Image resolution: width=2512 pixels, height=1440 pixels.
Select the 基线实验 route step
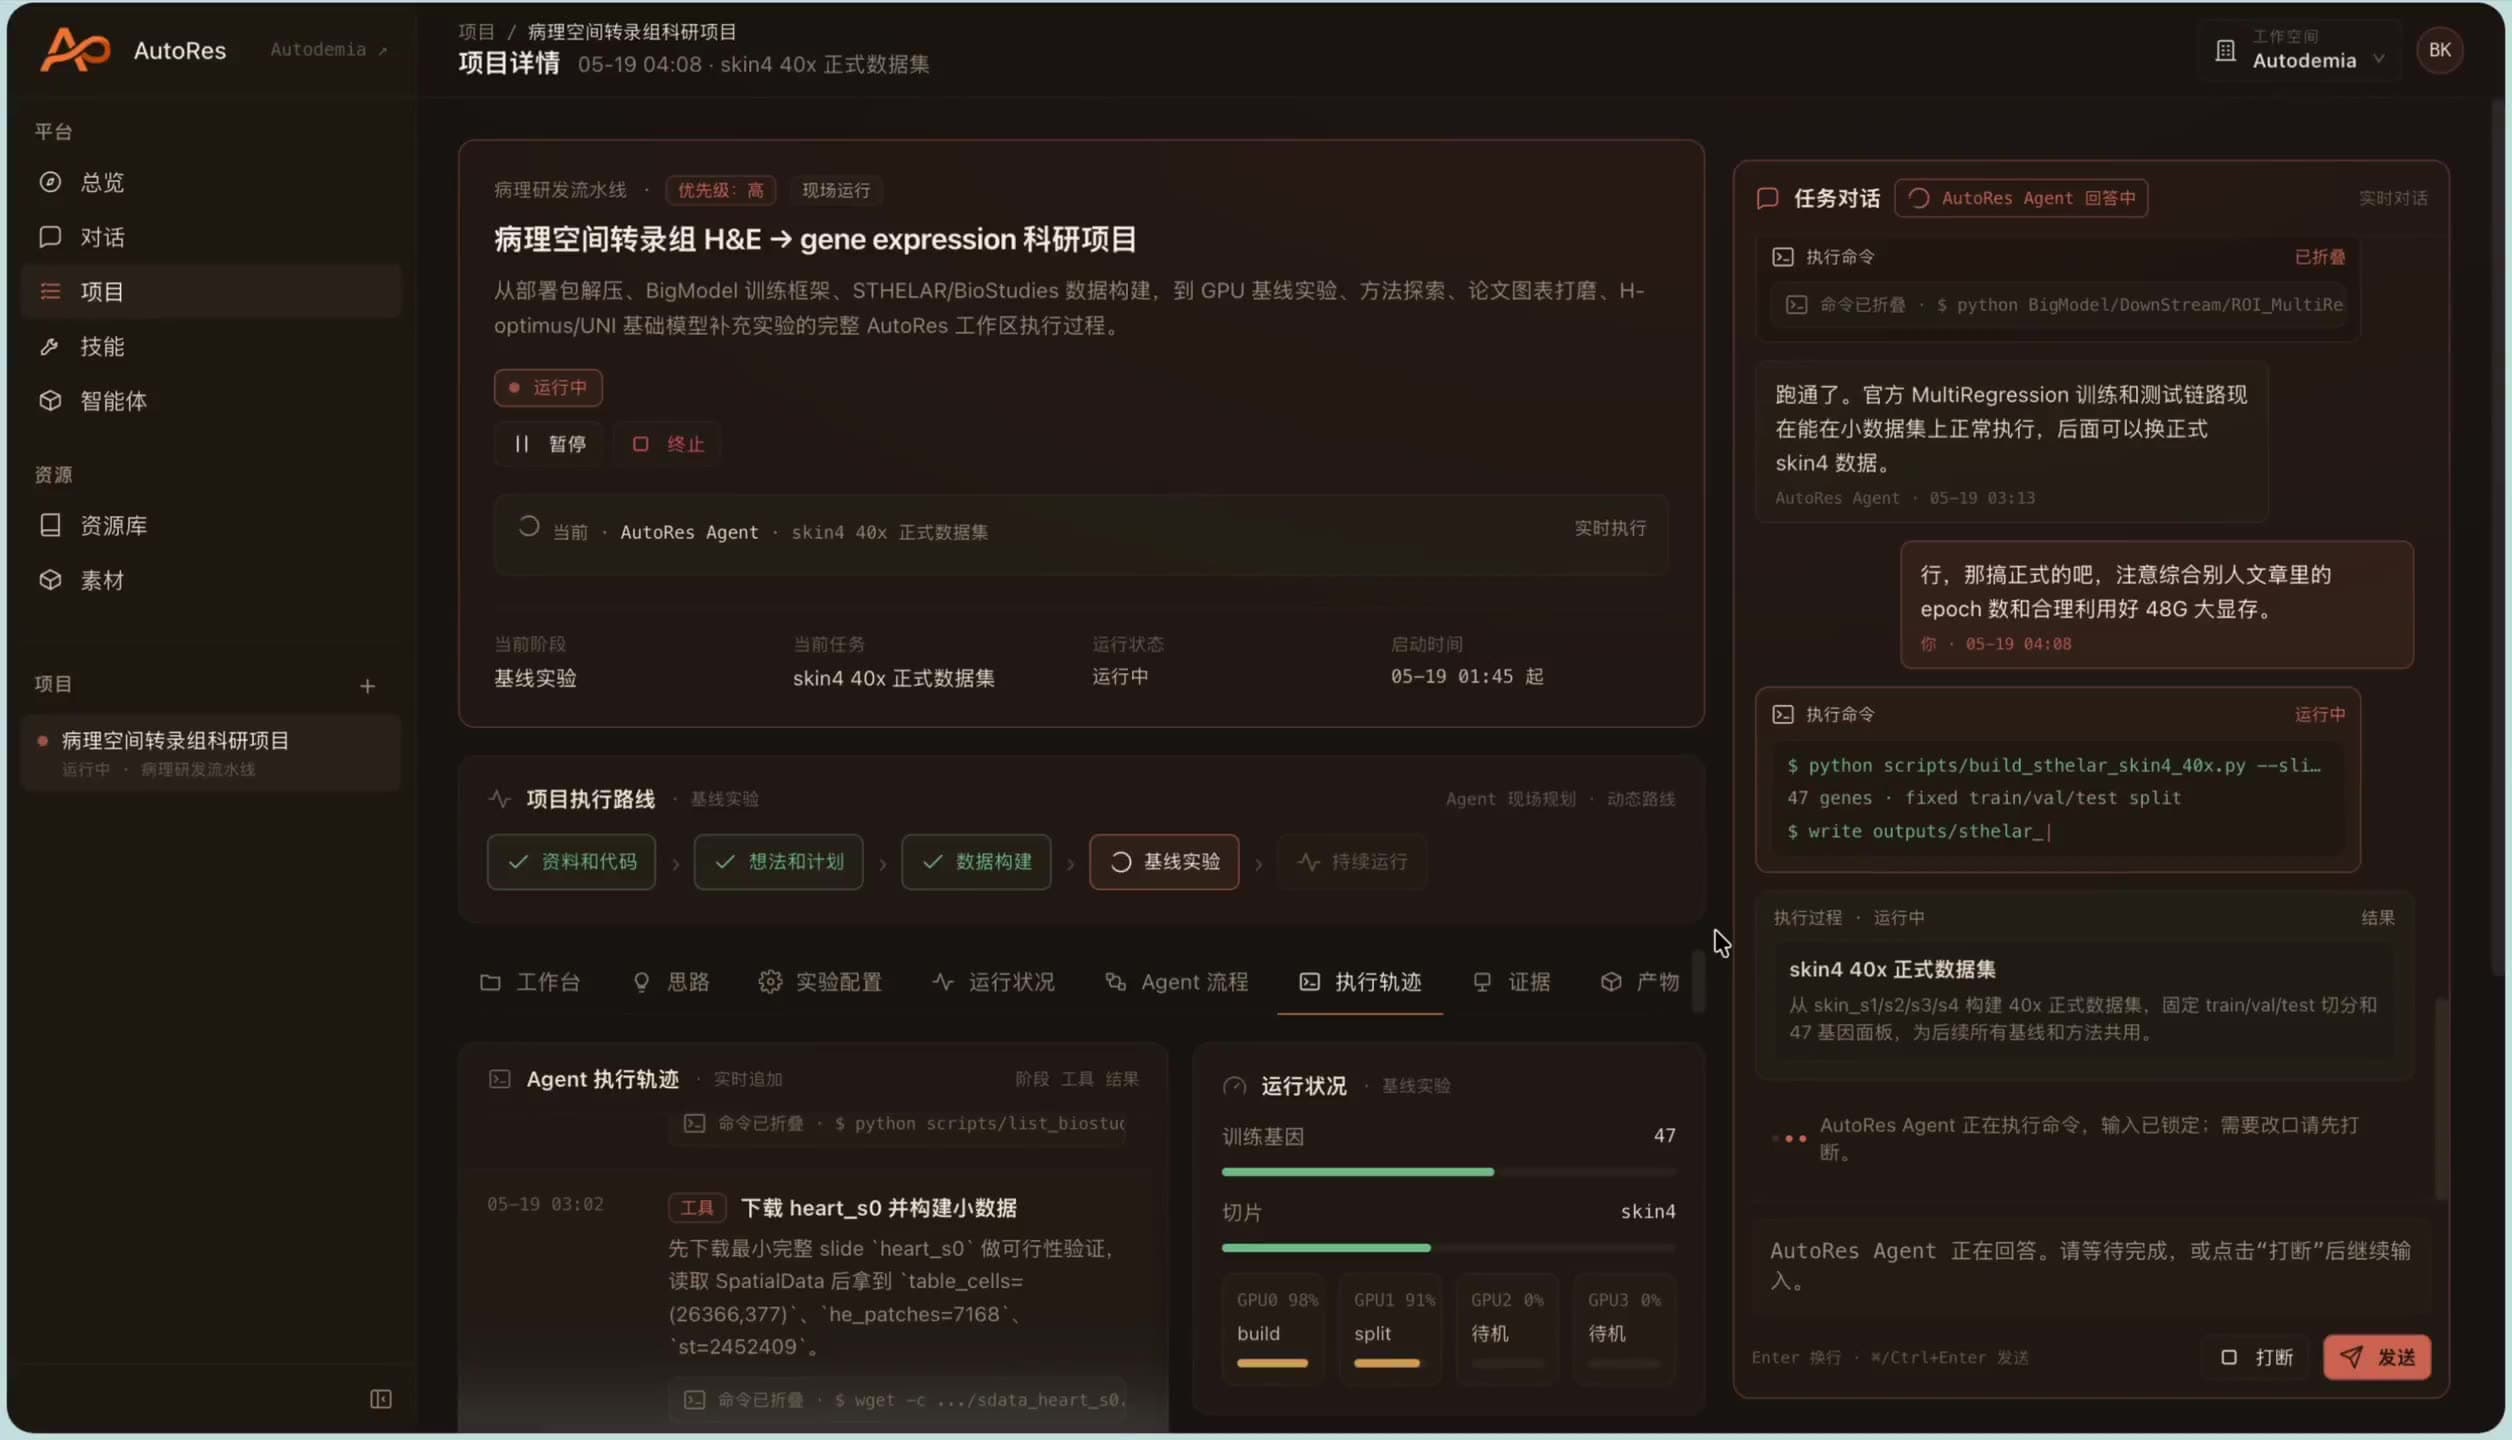coord(1164,862)
